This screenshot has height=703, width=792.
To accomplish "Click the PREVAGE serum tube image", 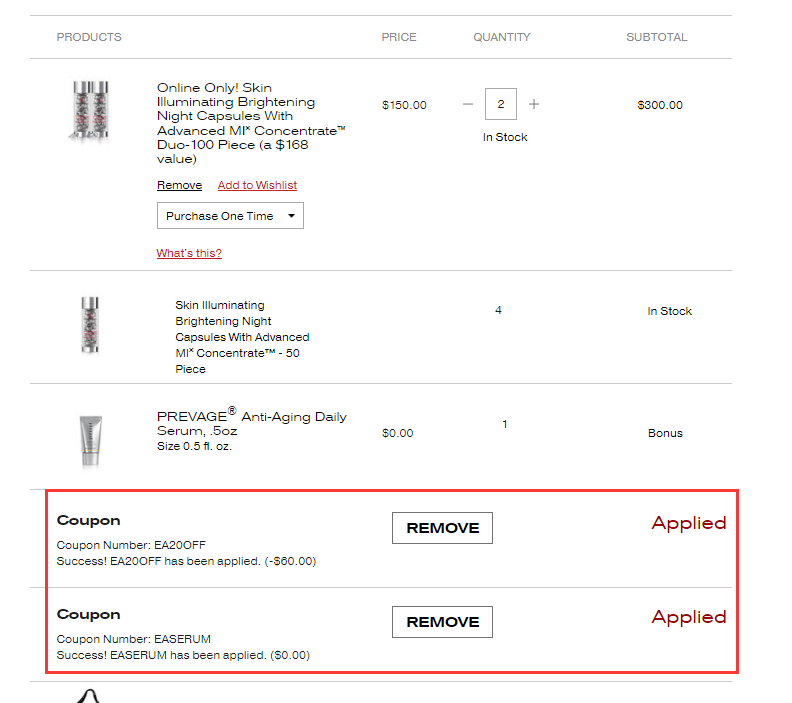I will coord(90,440).
